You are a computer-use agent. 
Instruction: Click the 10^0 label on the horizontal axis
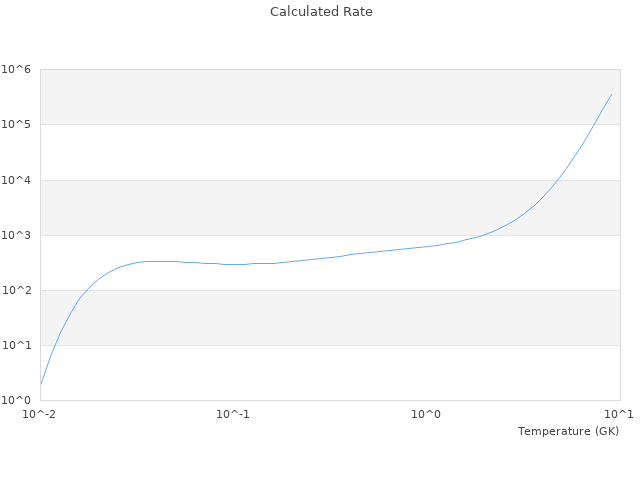tap(426, 414)
